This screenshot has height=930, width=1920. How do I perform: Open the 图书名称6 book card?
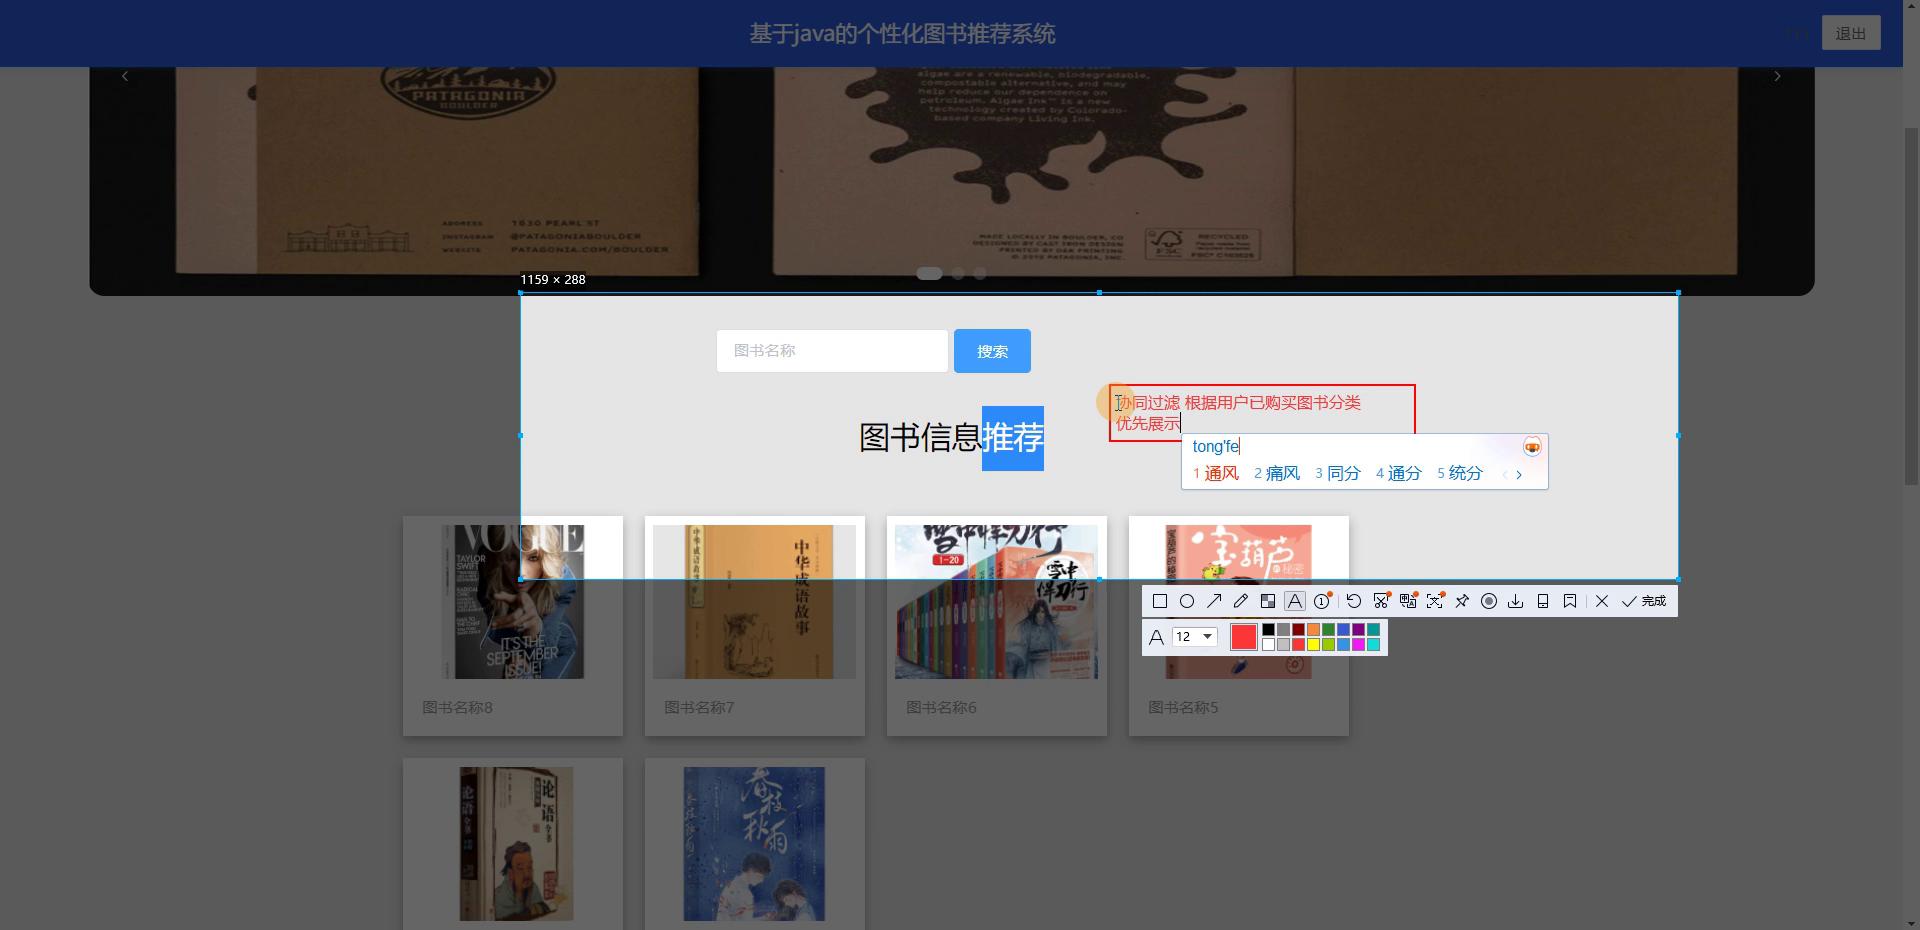pyautogui.click(x=997, y=626)
